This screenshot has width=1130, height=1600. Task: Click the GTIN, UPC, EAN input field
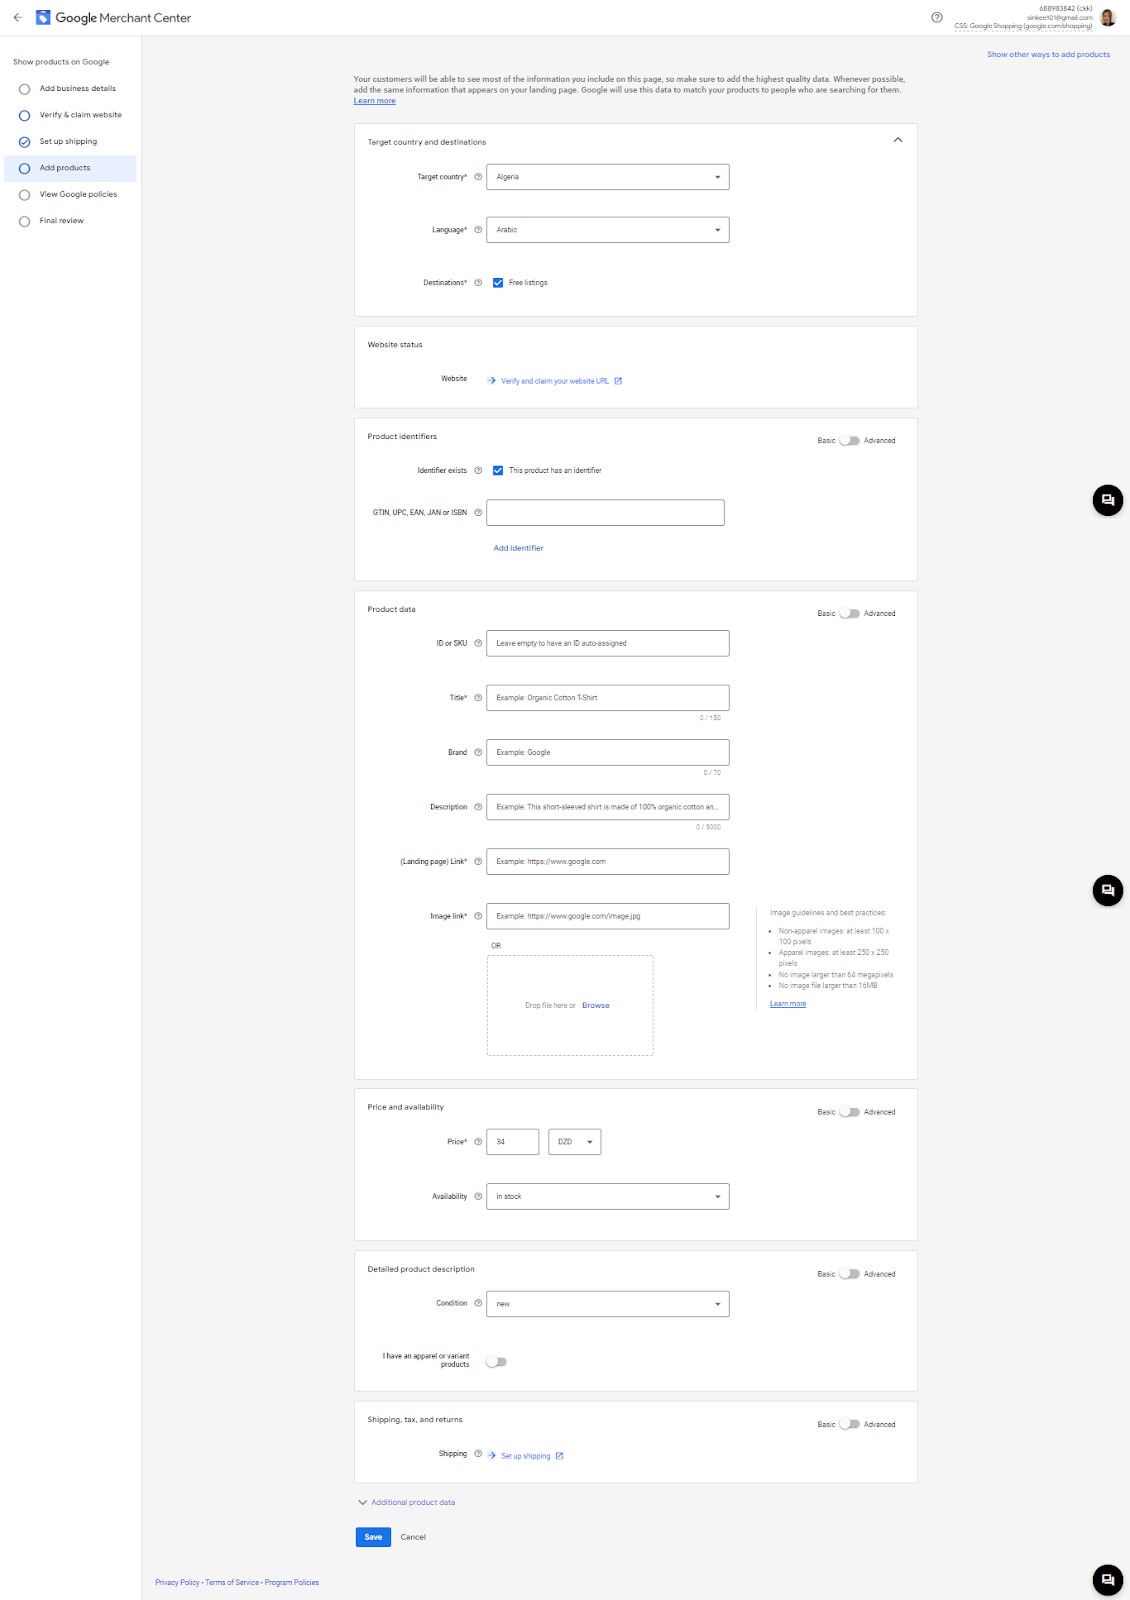tap(605, 512)
